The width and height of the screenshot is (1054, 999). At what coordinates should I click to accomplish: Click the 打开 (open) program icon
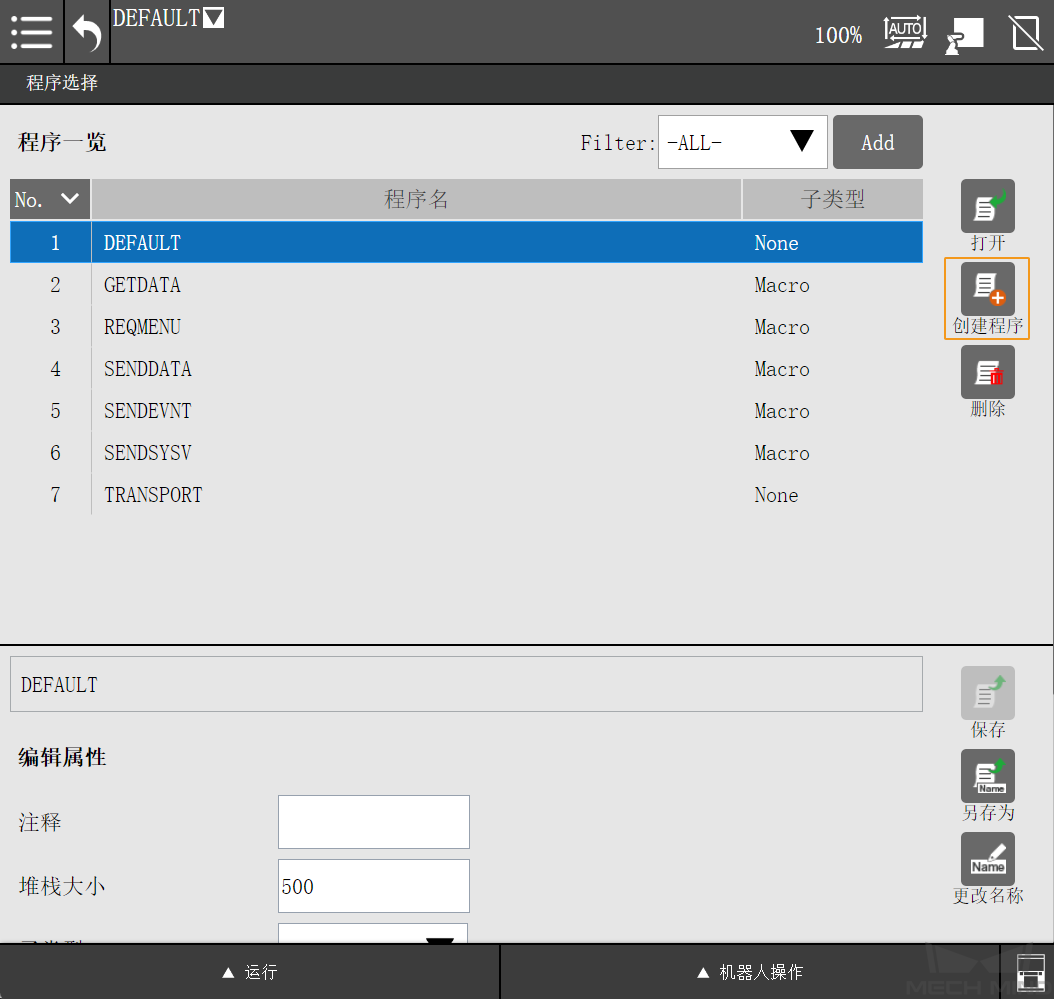987,206
